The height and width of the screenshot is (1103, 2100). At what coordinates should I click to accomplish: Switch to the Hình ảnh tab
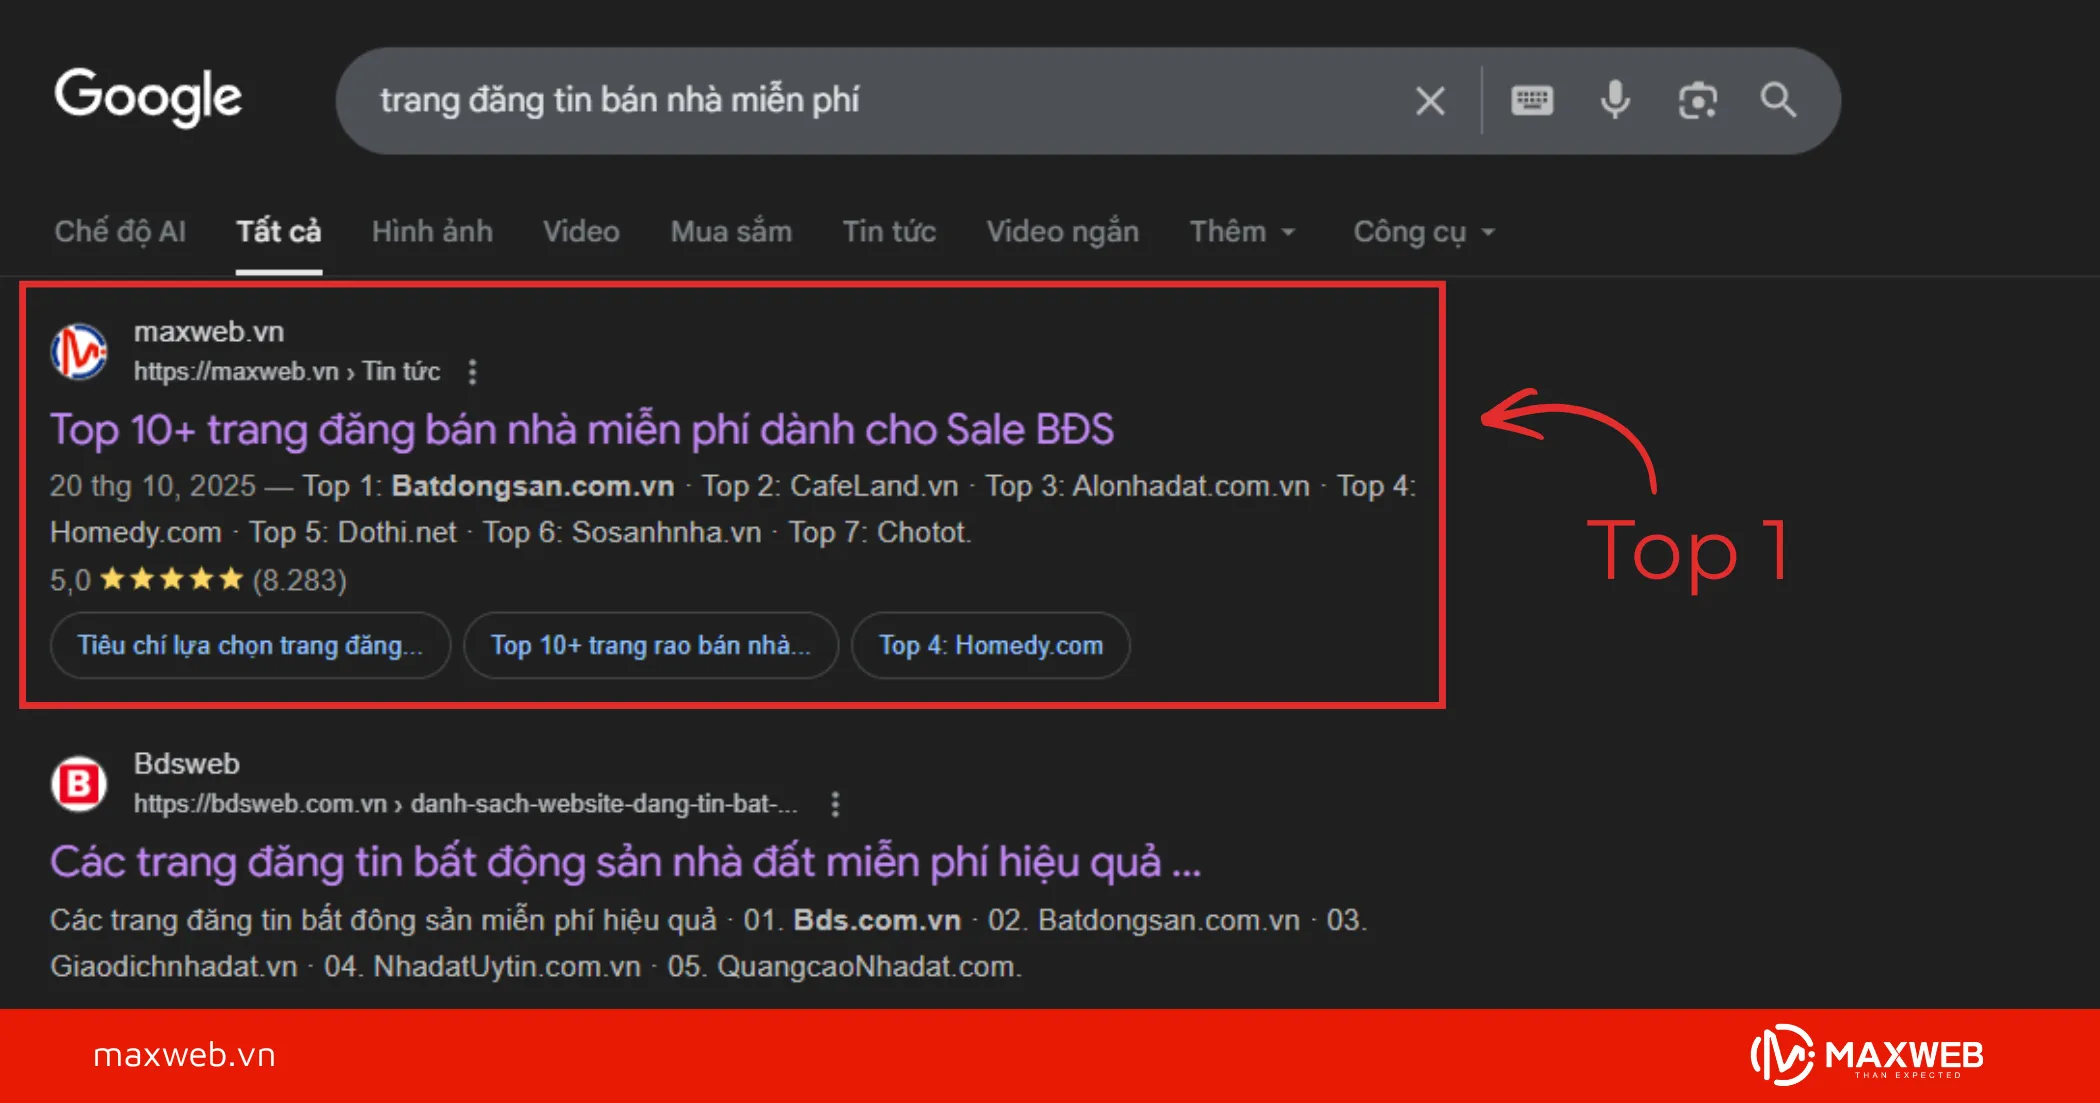(x=432, y=232)
